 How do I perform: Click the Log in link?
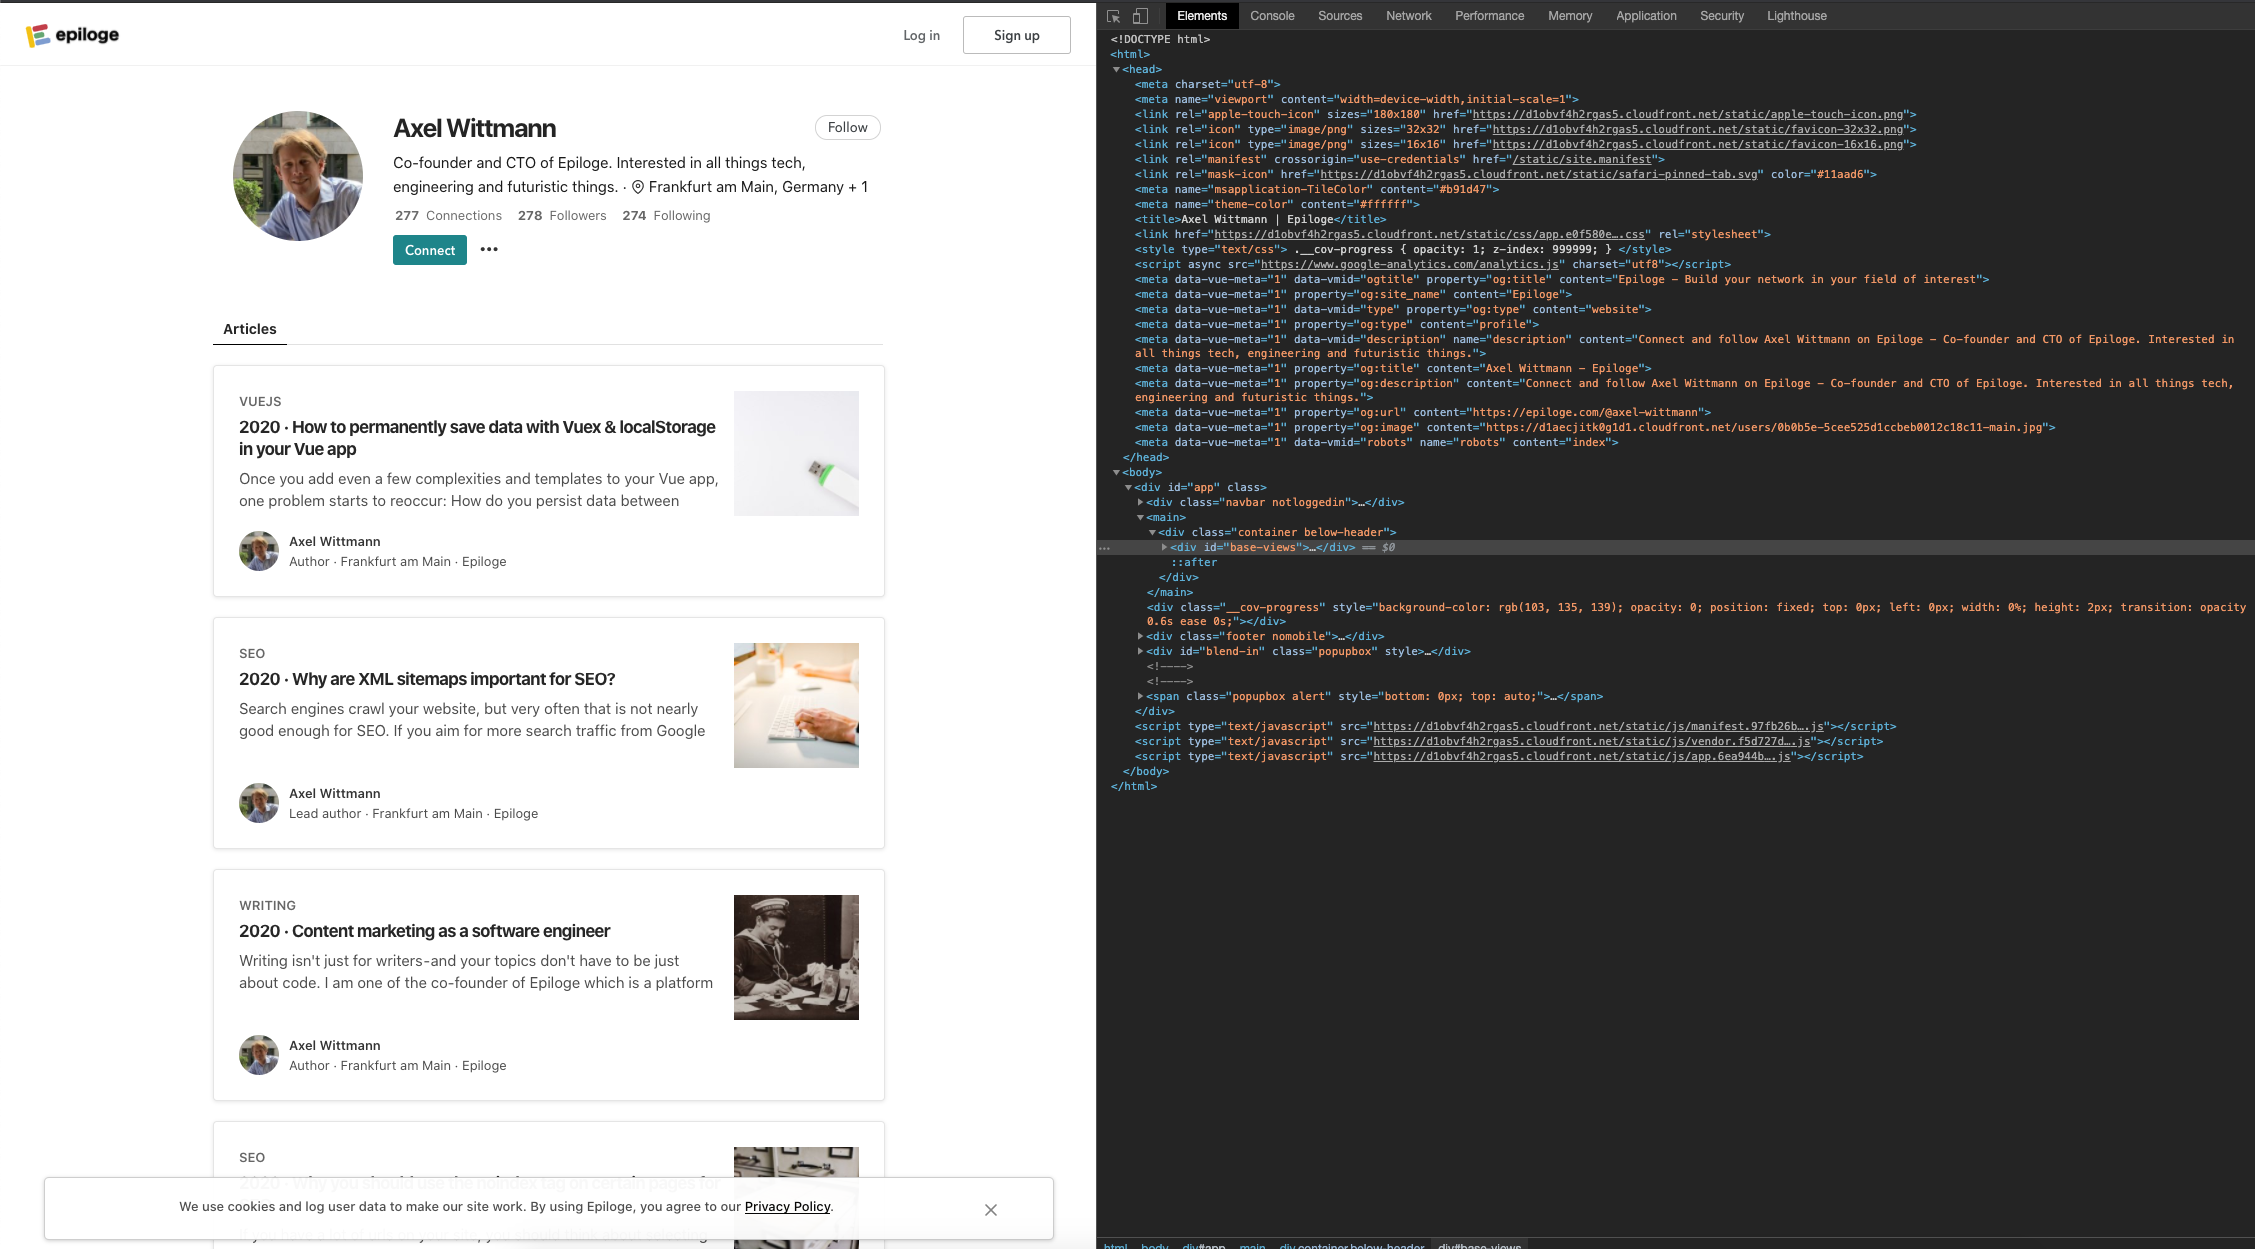point(921,35)
